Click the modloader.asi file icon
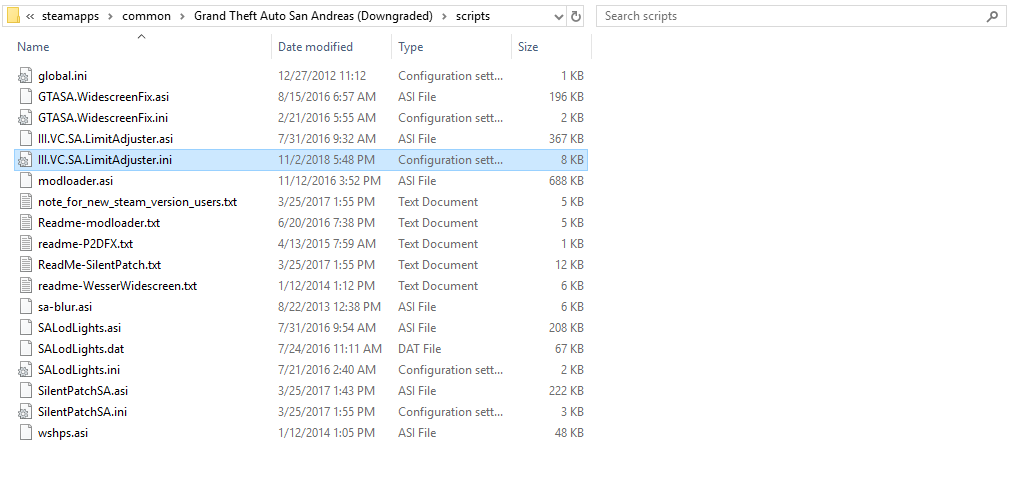1014x500 pixels. click(25, 181)
